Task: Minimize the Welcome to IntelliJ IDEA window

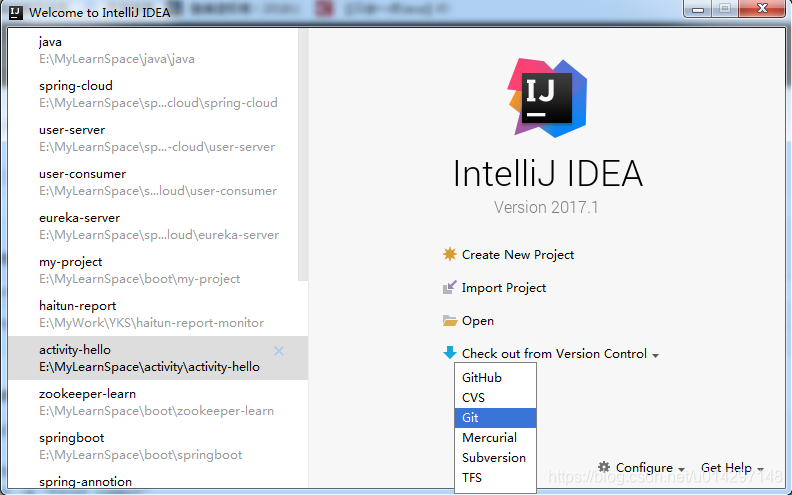Action: 698,9
